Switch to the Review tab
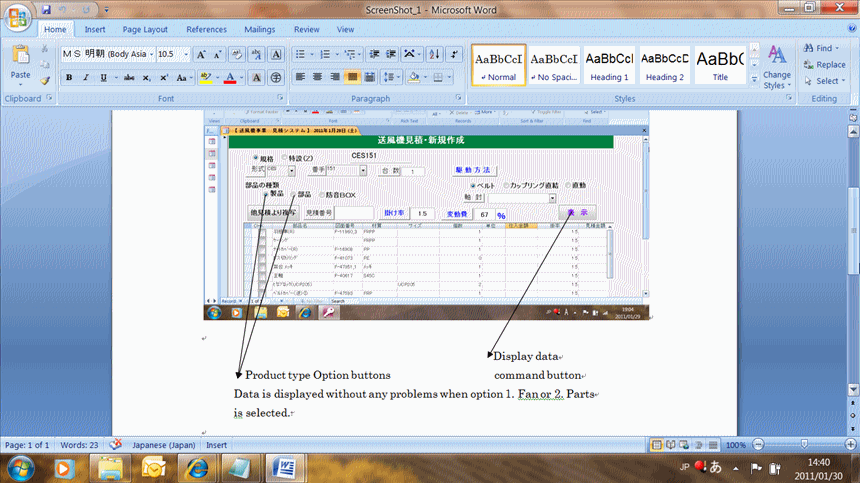The height and width of the screenshot is (483, 860). (x=307, y=30)
